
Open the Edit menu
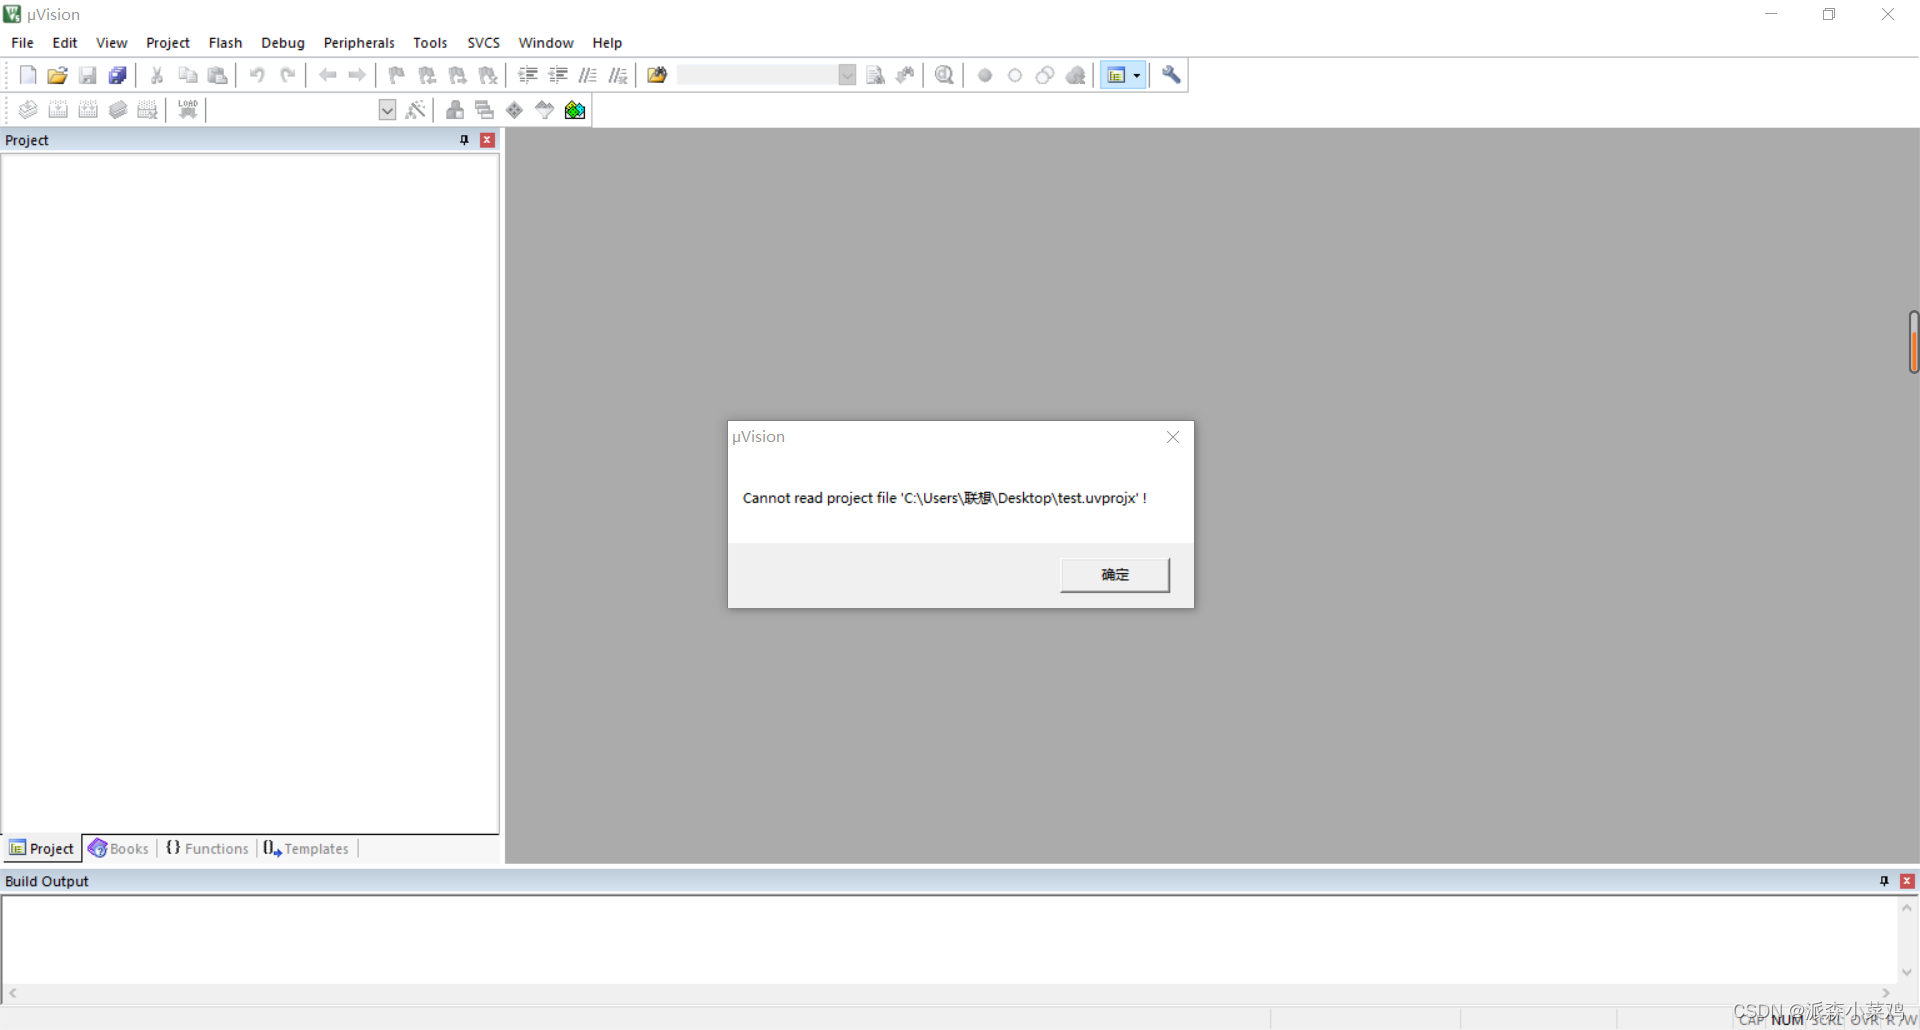[x=65, y=43]
